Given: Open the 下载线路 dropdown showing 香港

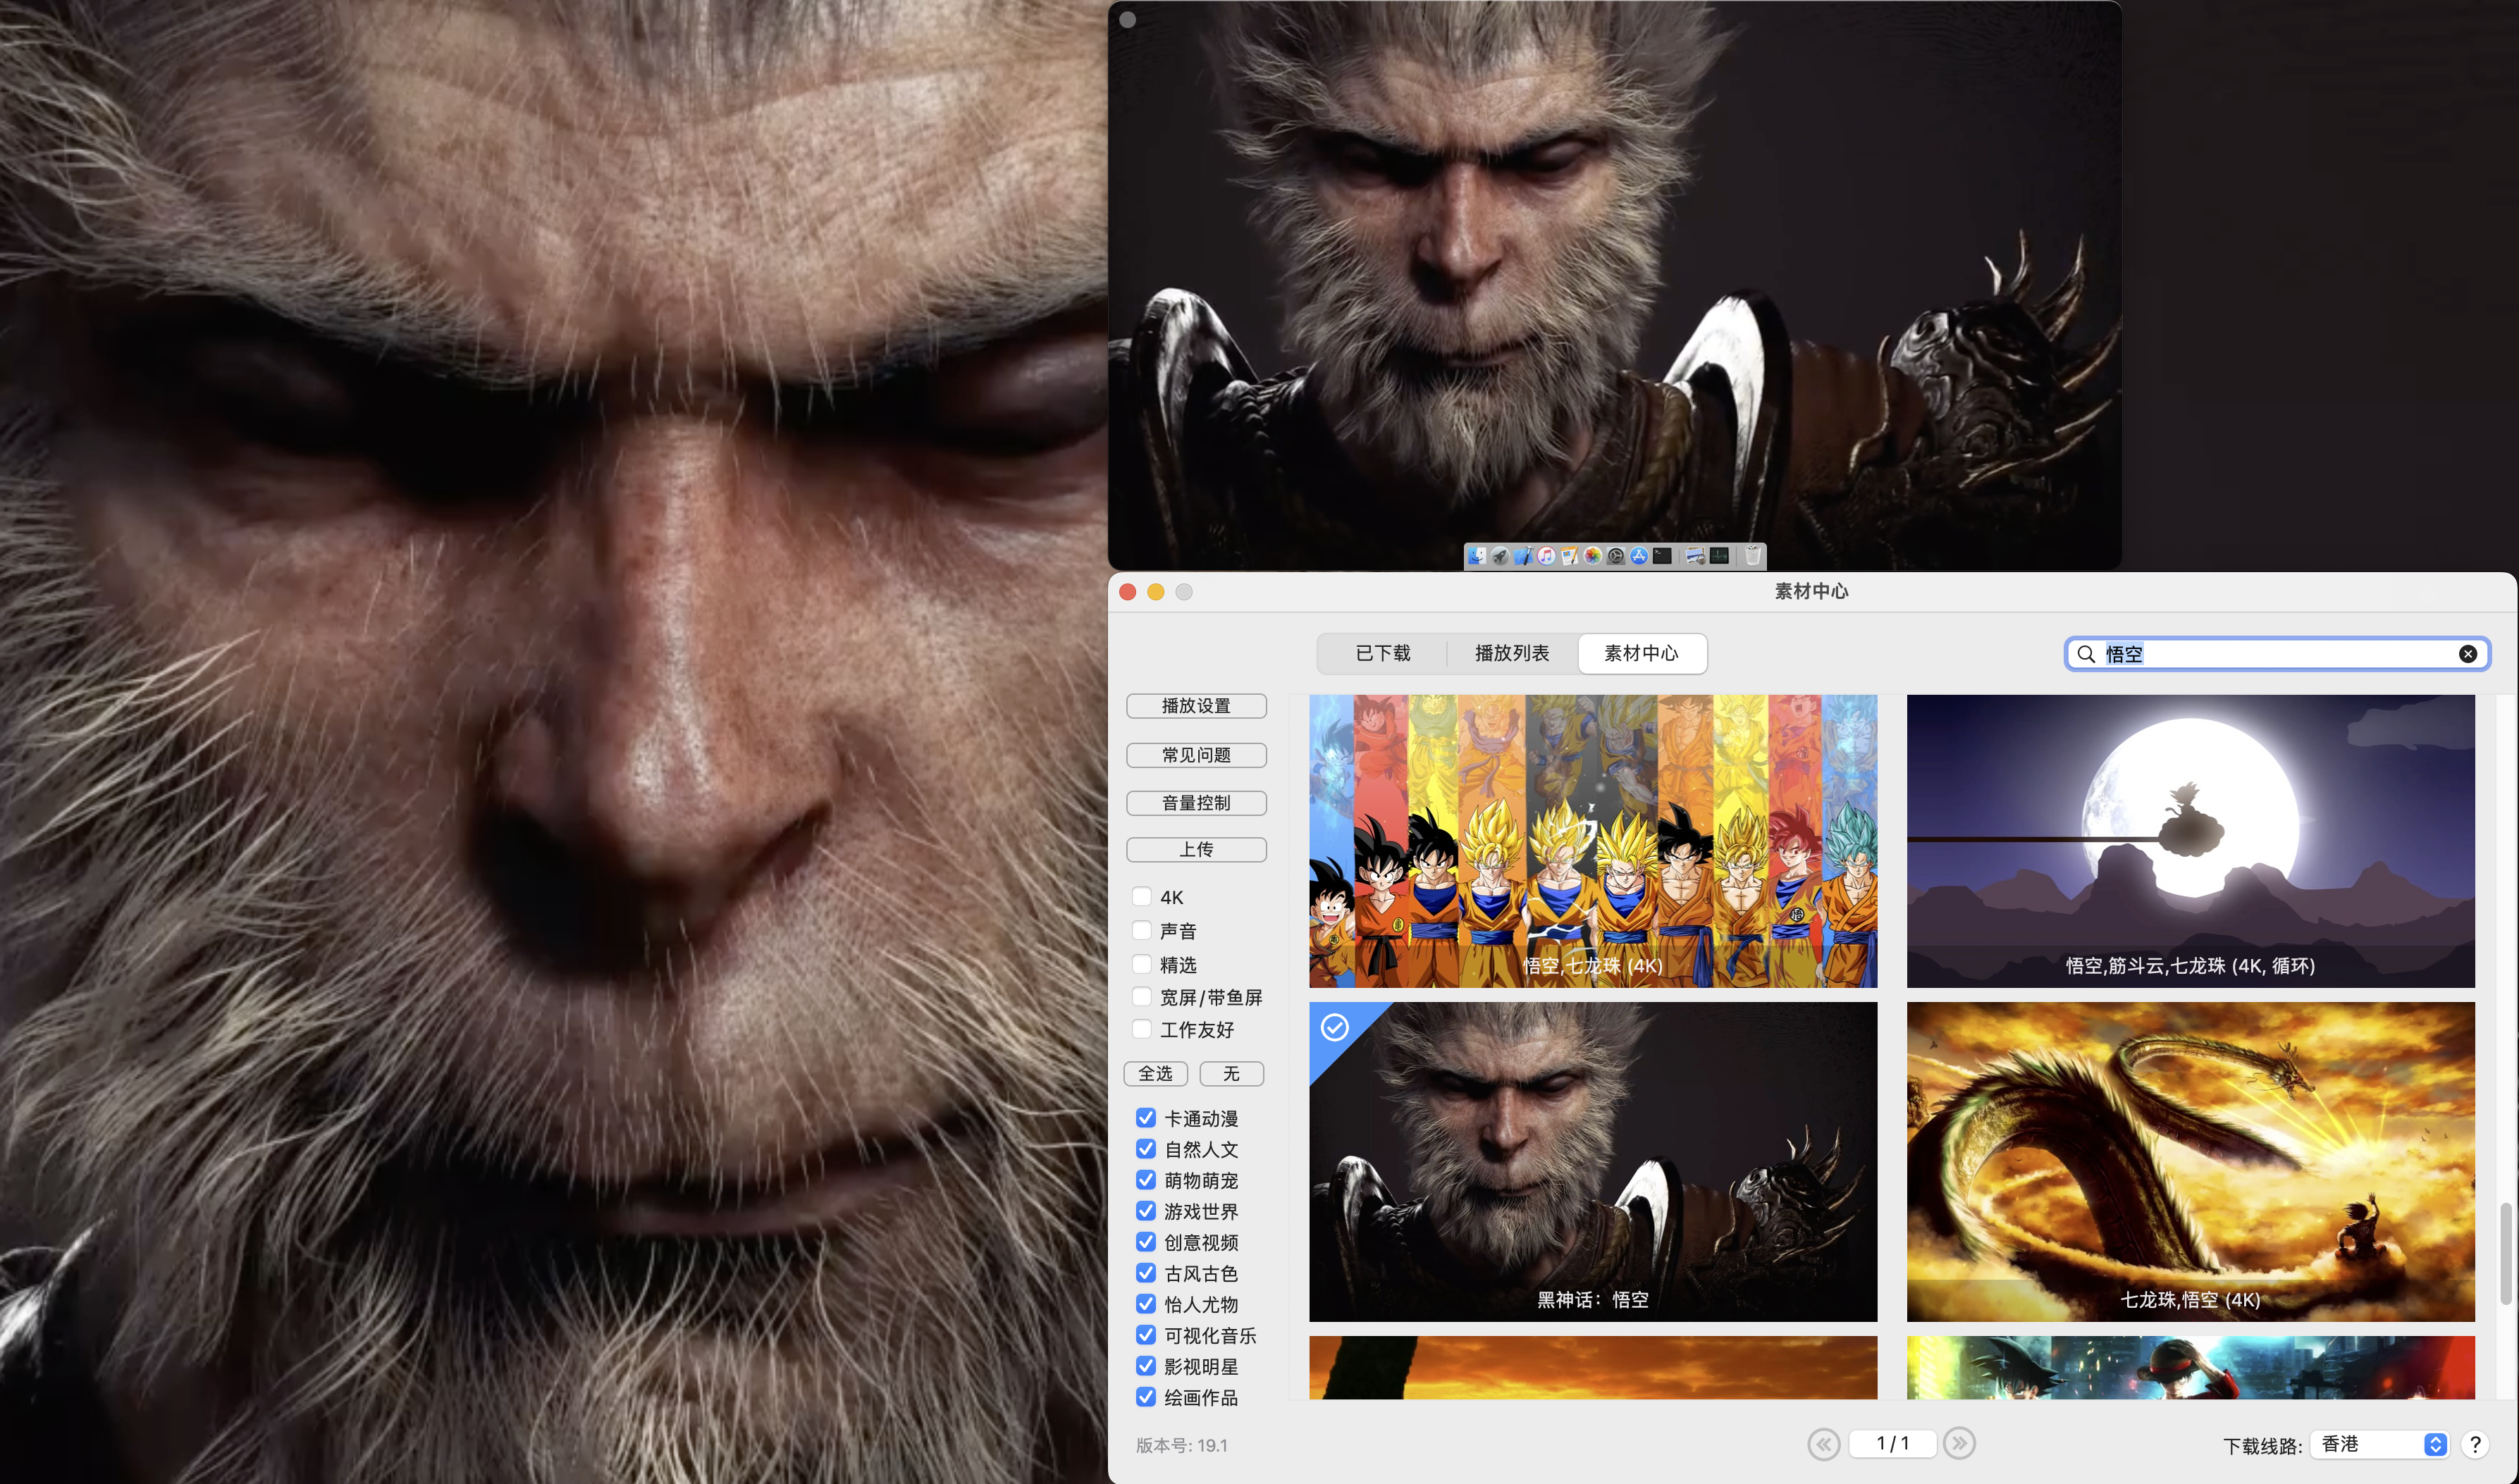Looking at the screenshot, I should pyautogui.click(x=2380, y=1444).
